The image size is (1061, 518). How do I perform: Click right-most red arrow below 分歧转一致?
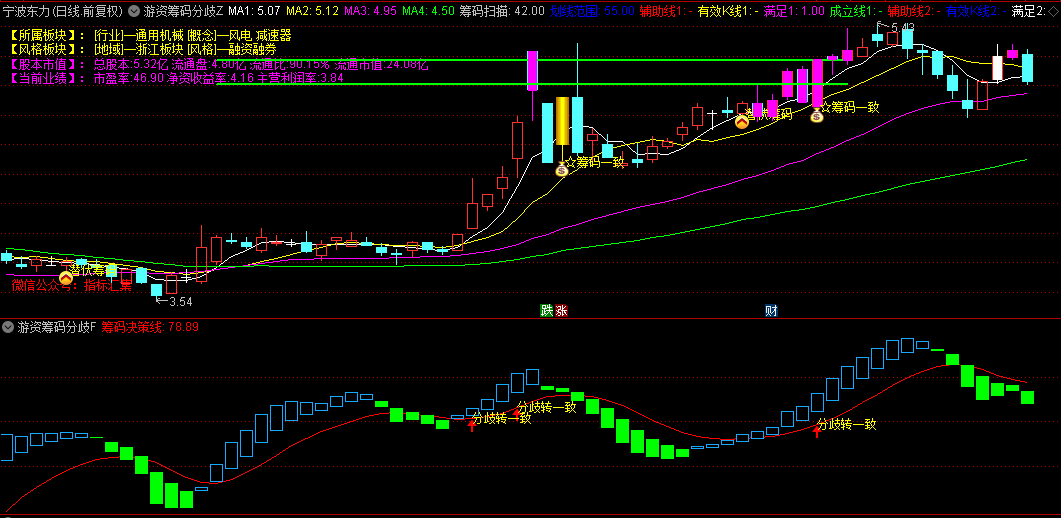pos(817,431)
